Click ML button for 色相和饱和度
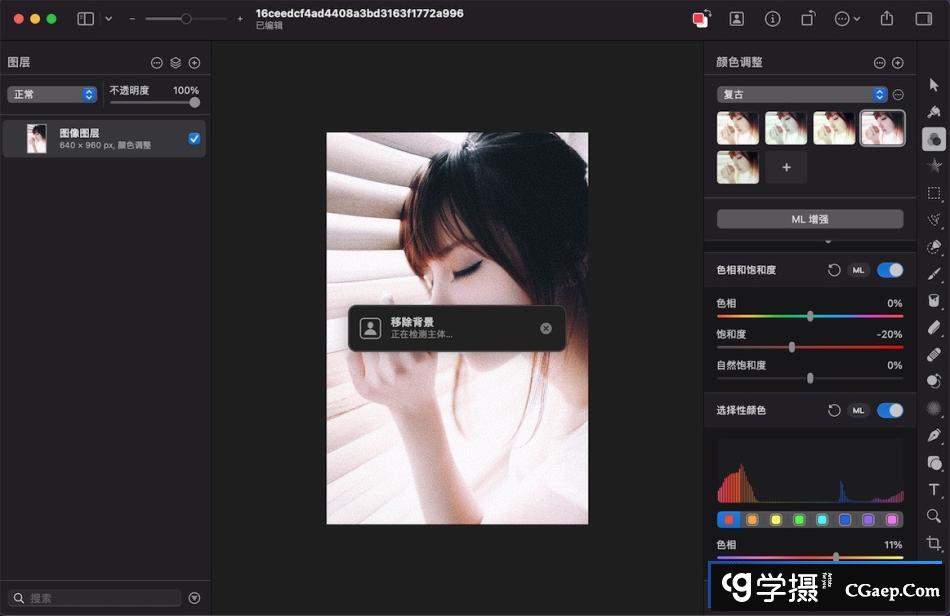The height and width of the screenshot is (616, 950). (x=858, y=270)
